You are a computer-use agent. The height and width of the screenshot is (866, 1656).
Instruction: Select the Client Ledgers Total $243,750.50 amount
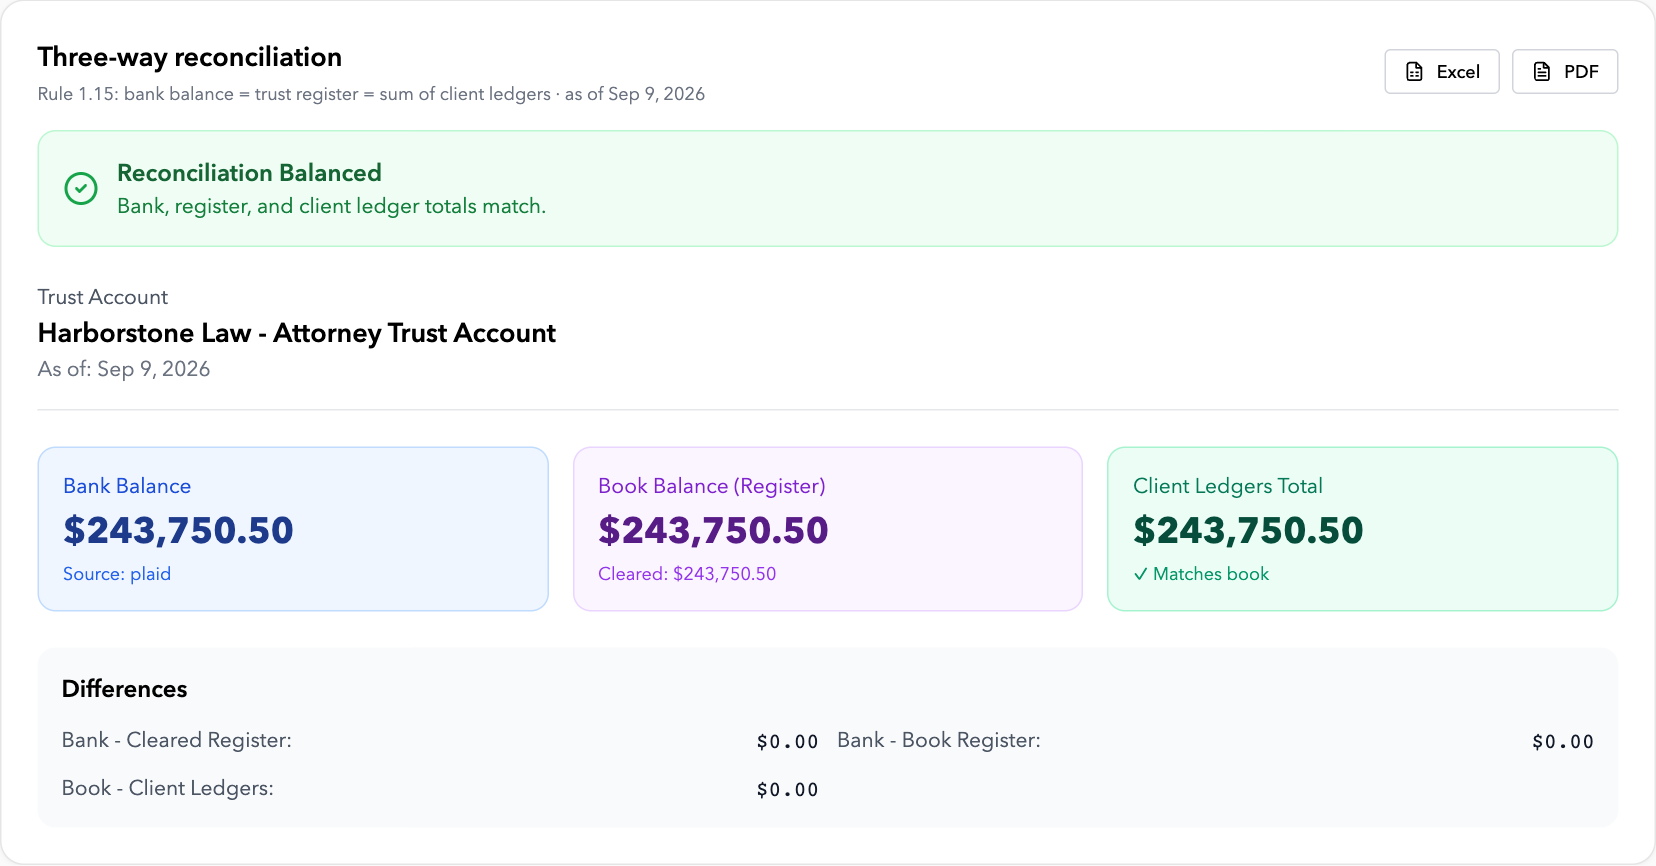[1248, 530]
